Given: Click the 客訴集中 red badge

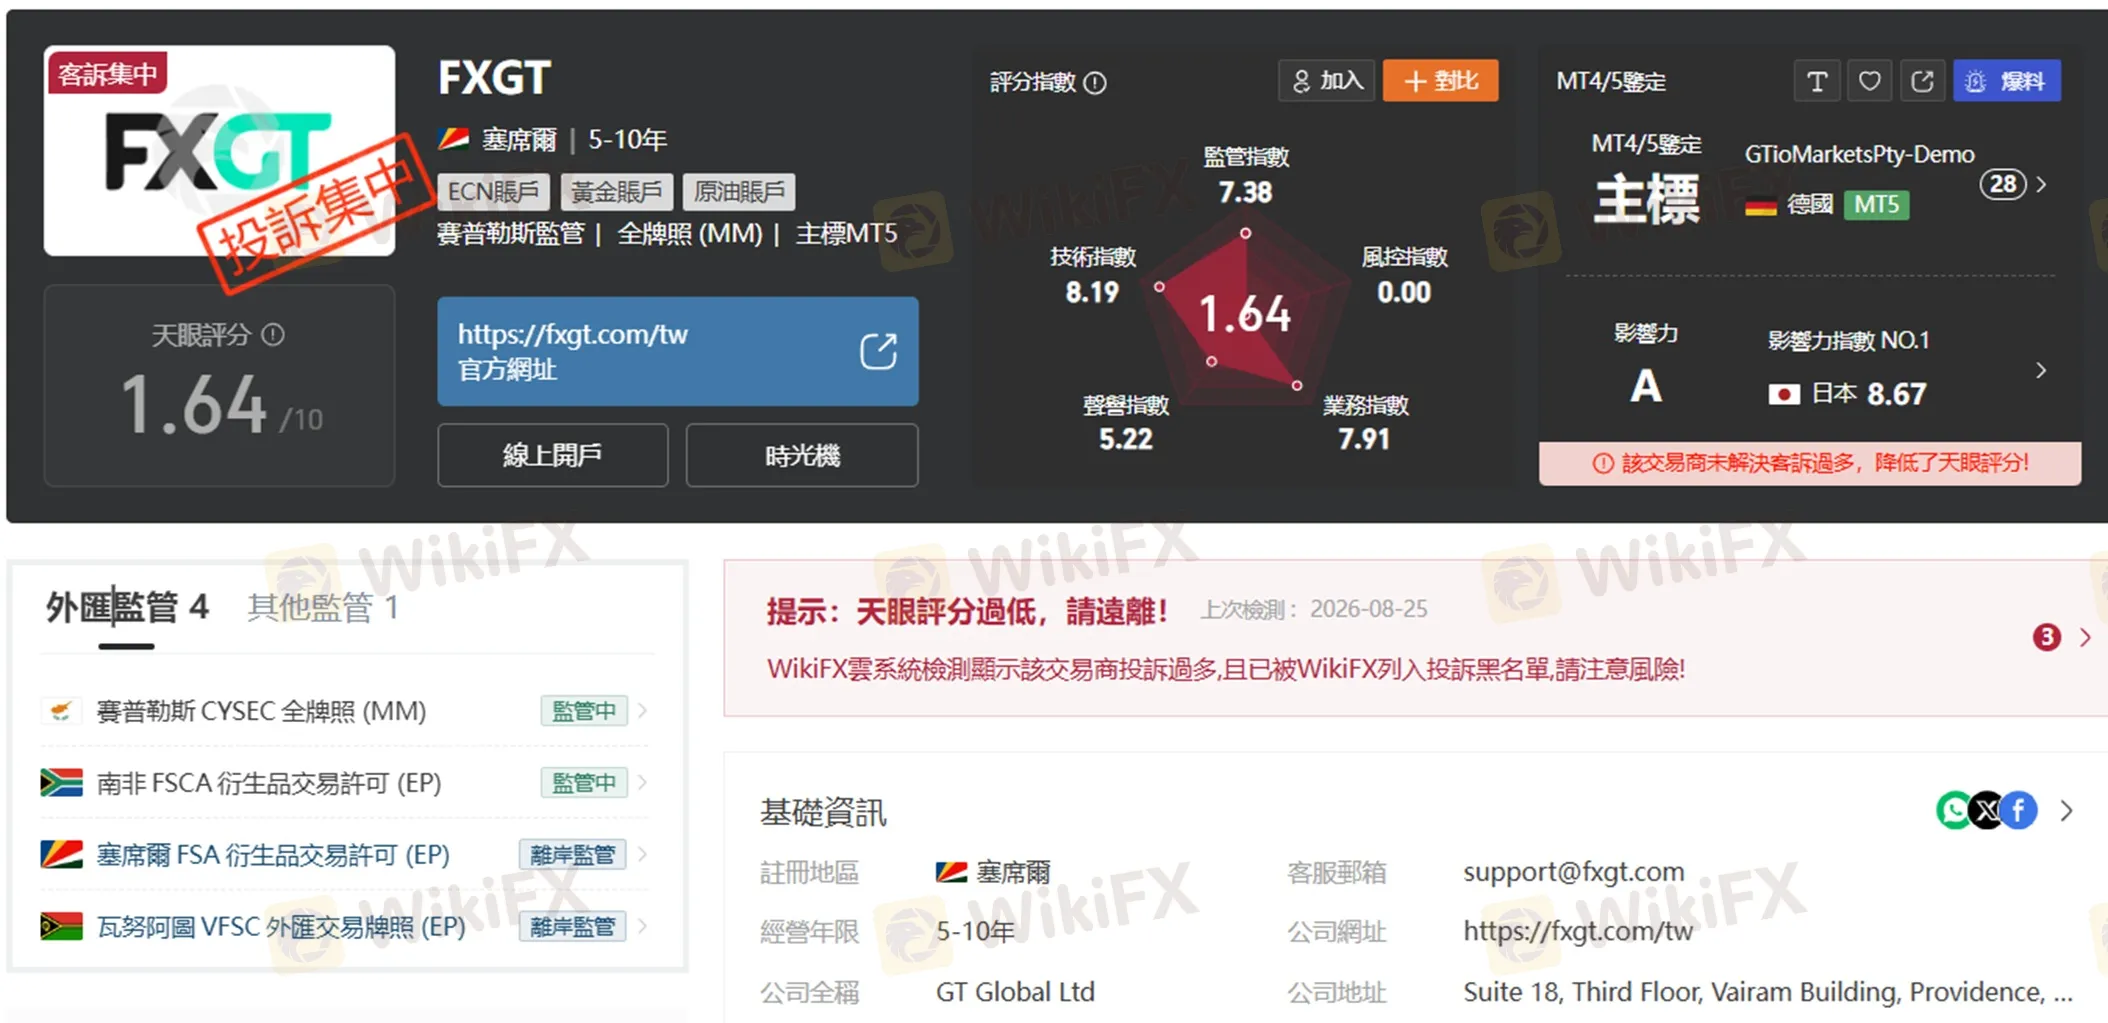Looking at the screenshot, I should pos(107,73).
